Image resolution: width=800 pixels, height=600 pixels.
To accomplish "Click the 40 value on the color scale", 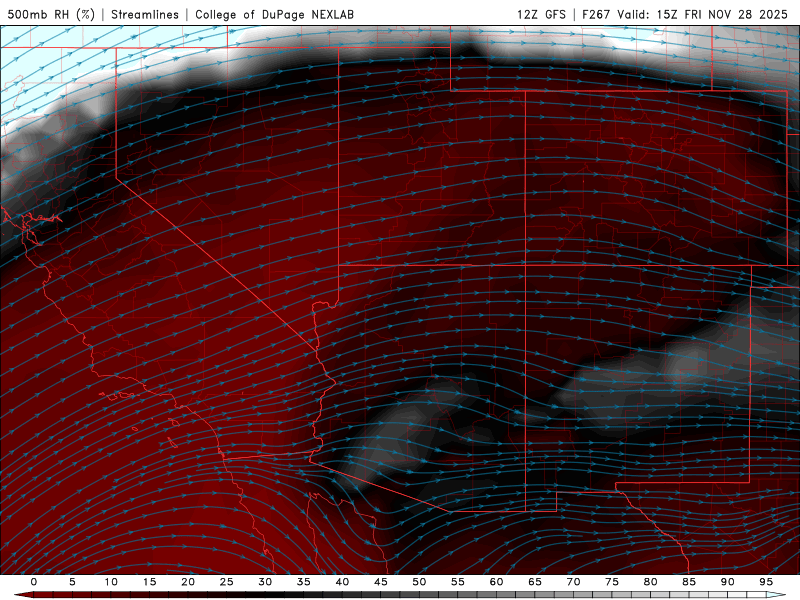I will 342,582.
